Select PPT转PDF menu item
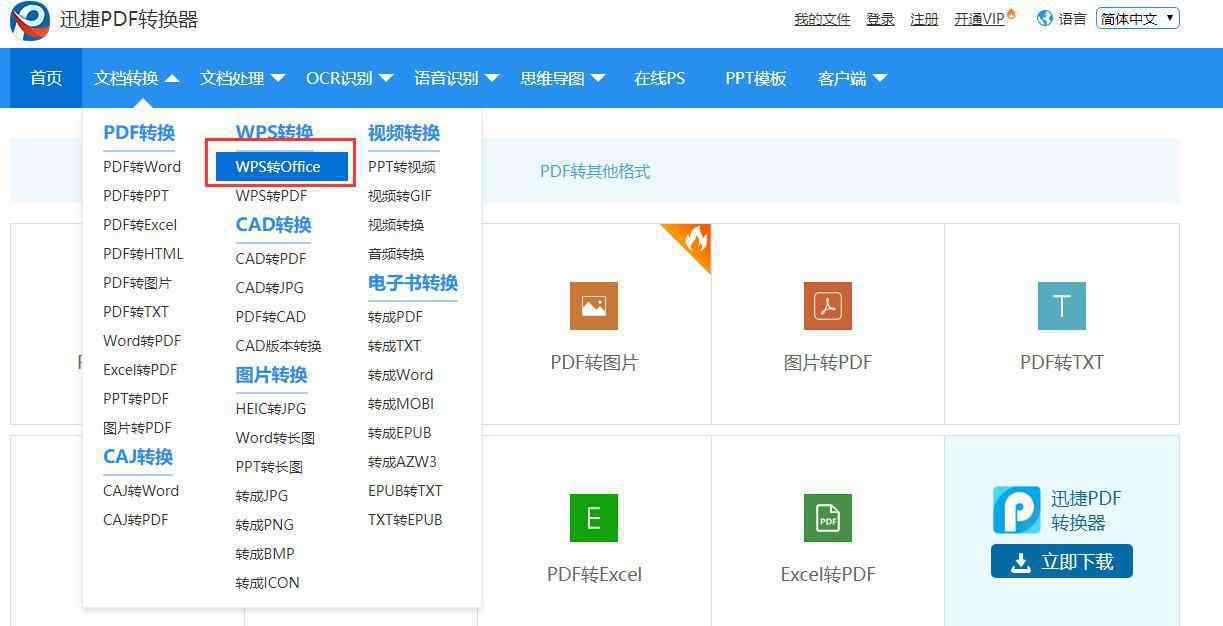This screenshot has height=626, width=1223. coord(136,398)
